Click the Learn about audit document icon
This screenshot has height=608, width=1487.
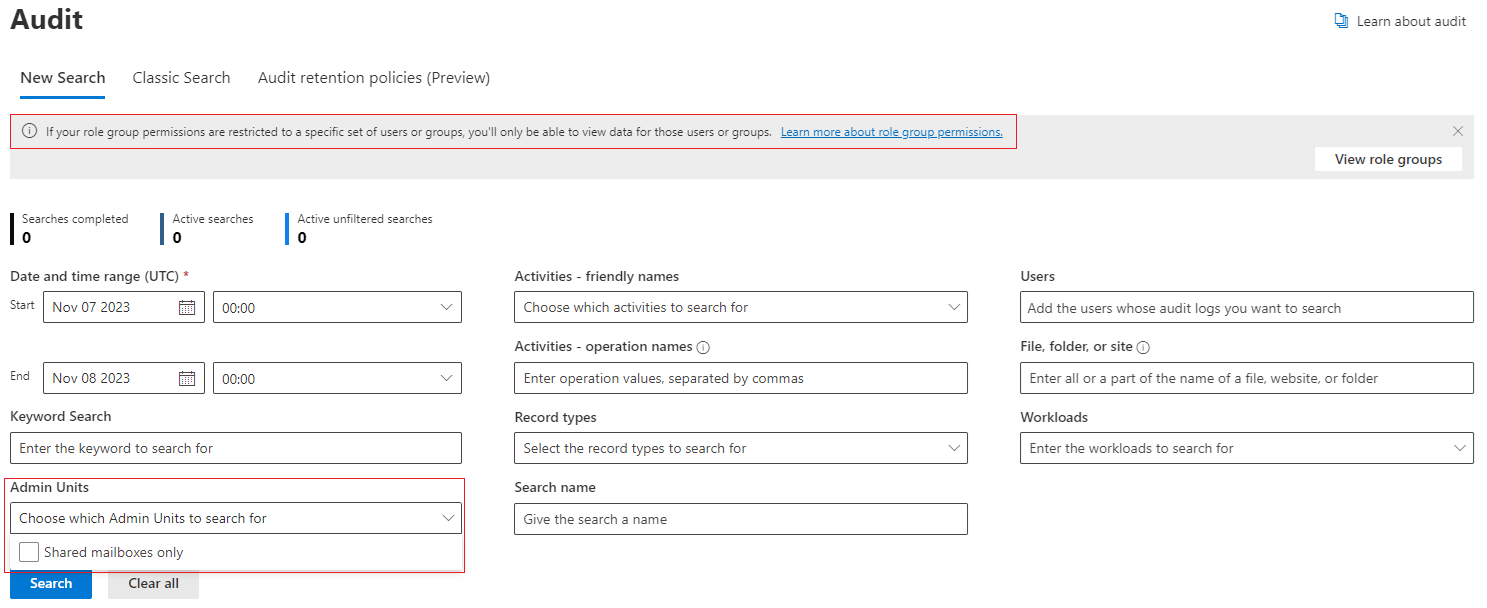click(x=1341, y=21)
